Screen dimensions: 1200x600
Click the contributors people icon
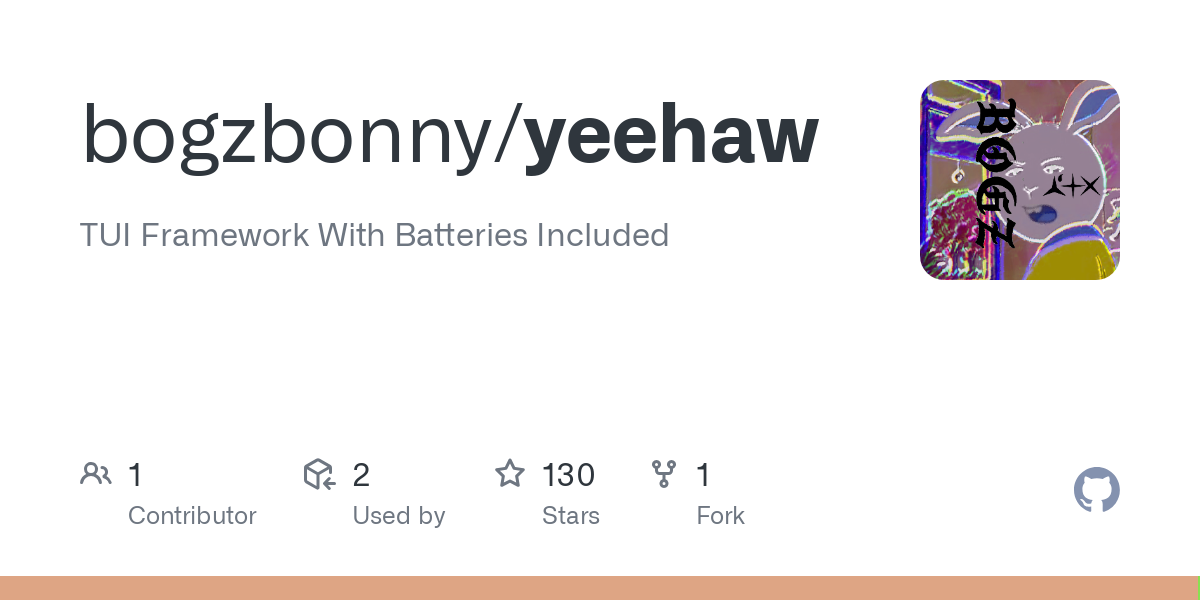point(96,474)
